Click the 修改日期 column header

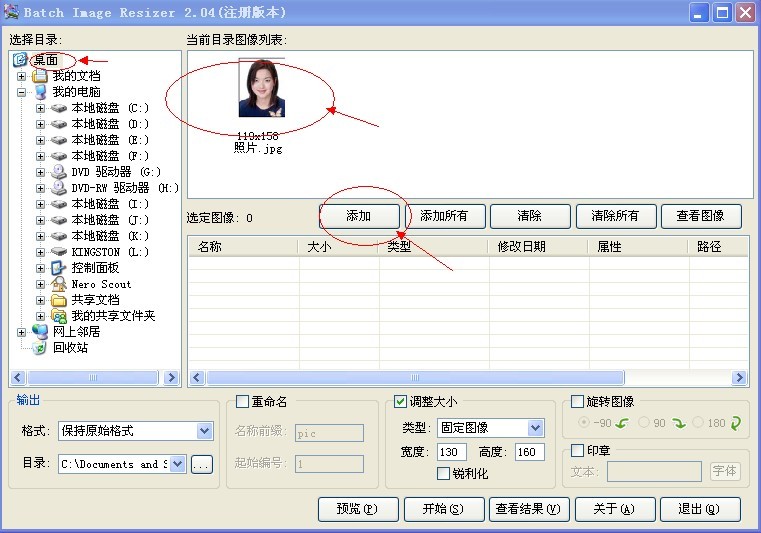click(536, 246)
